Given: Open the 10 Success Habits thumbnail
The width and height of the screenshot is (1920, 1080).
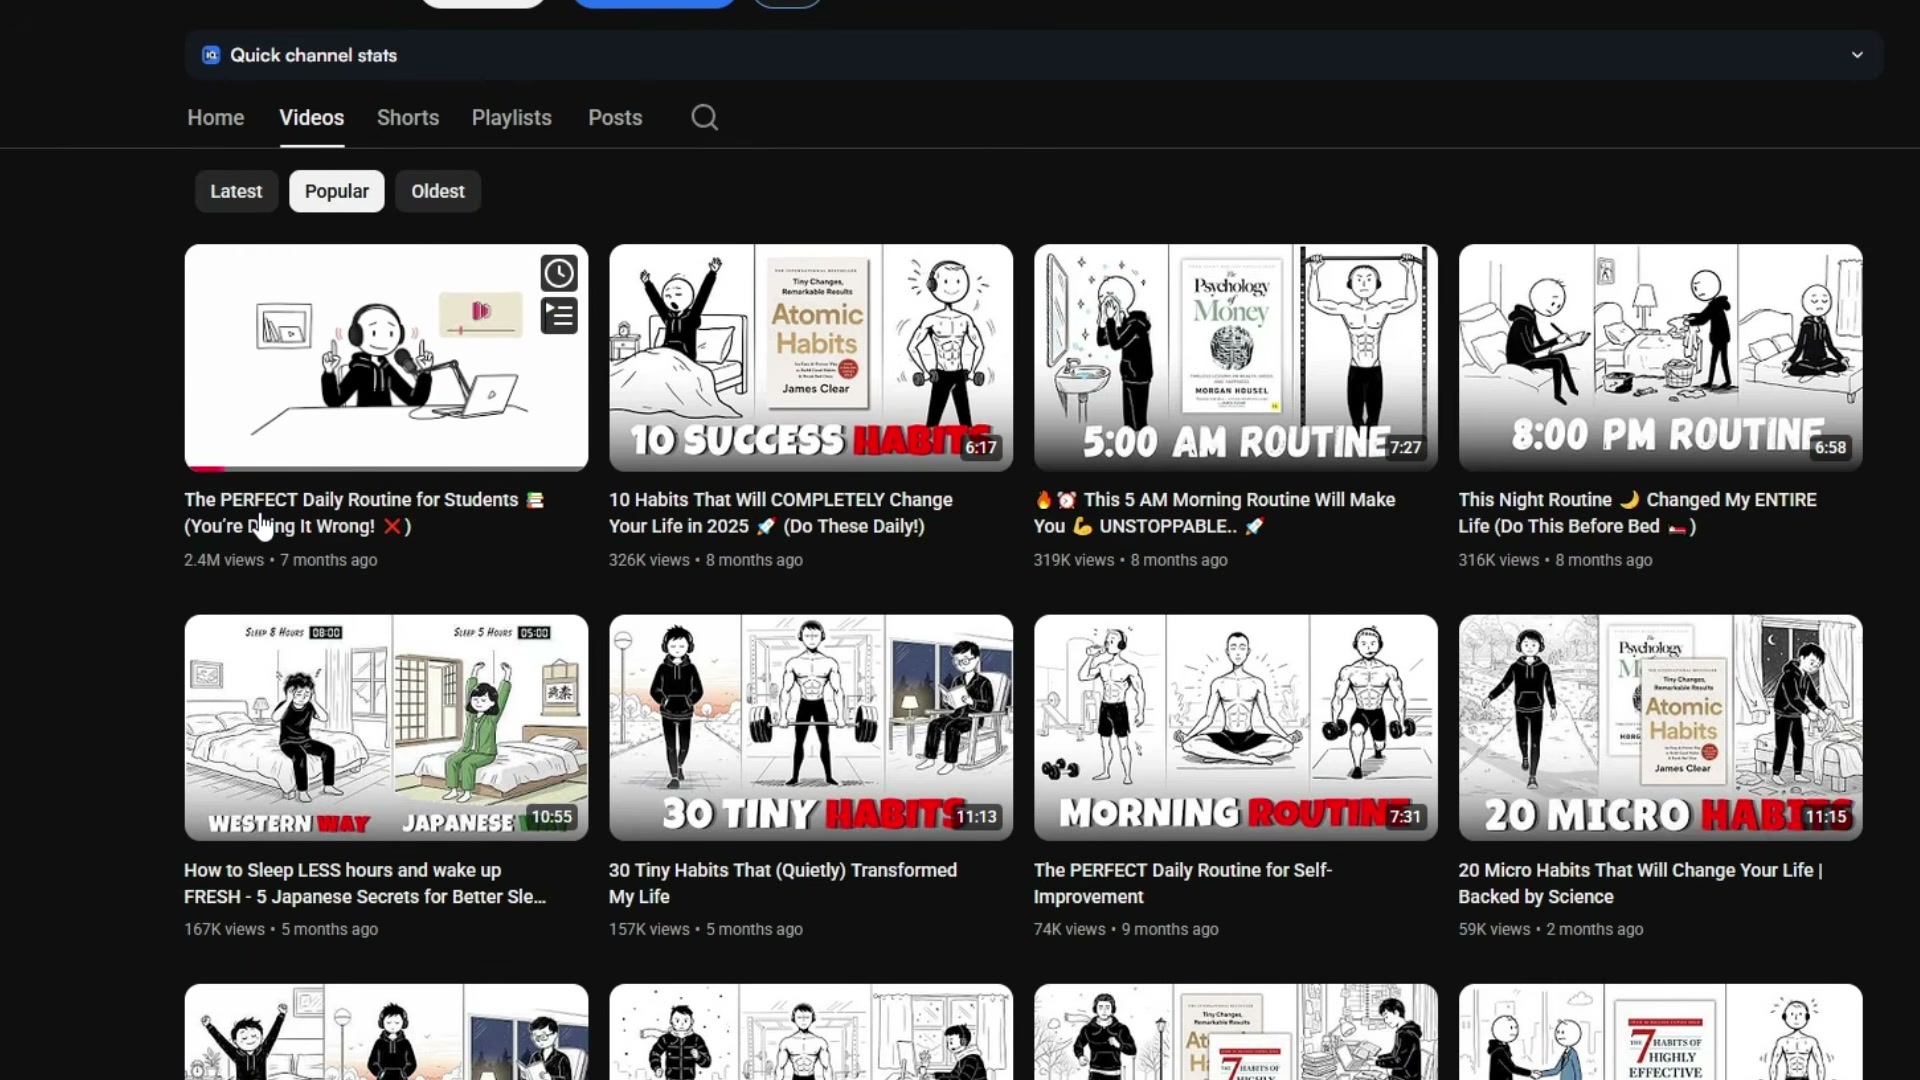Looking at the screenshot, I should pos(811,357).
